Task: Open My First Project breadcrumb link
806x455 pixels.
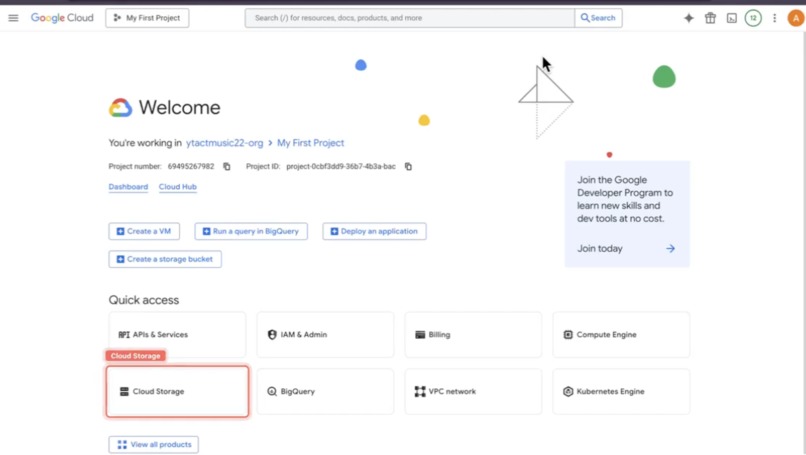Action: [x=310, y=143]
